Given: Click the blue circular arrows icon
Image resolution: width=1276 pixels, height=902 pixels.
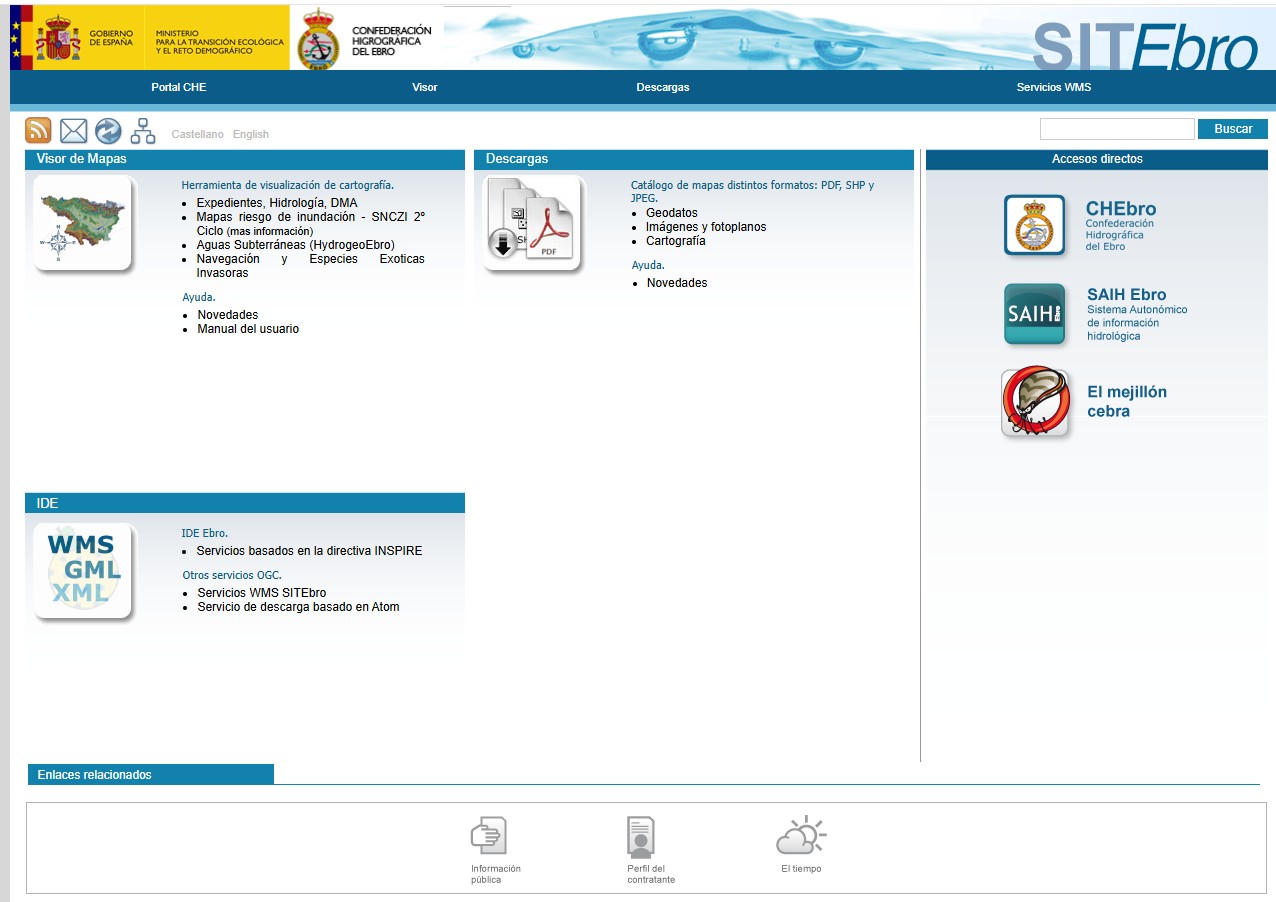Looking at the screenshot, I should 108,130.
